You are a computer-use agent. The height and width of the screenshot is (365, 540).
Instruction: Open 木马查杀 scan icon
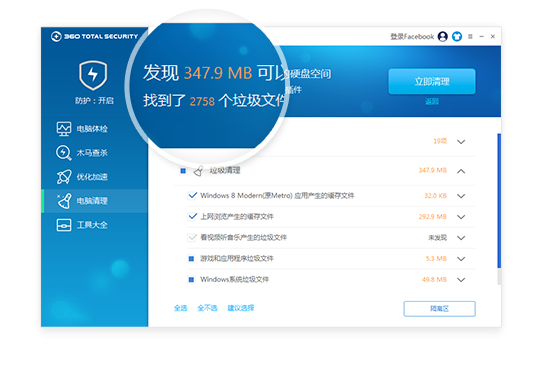64,153
